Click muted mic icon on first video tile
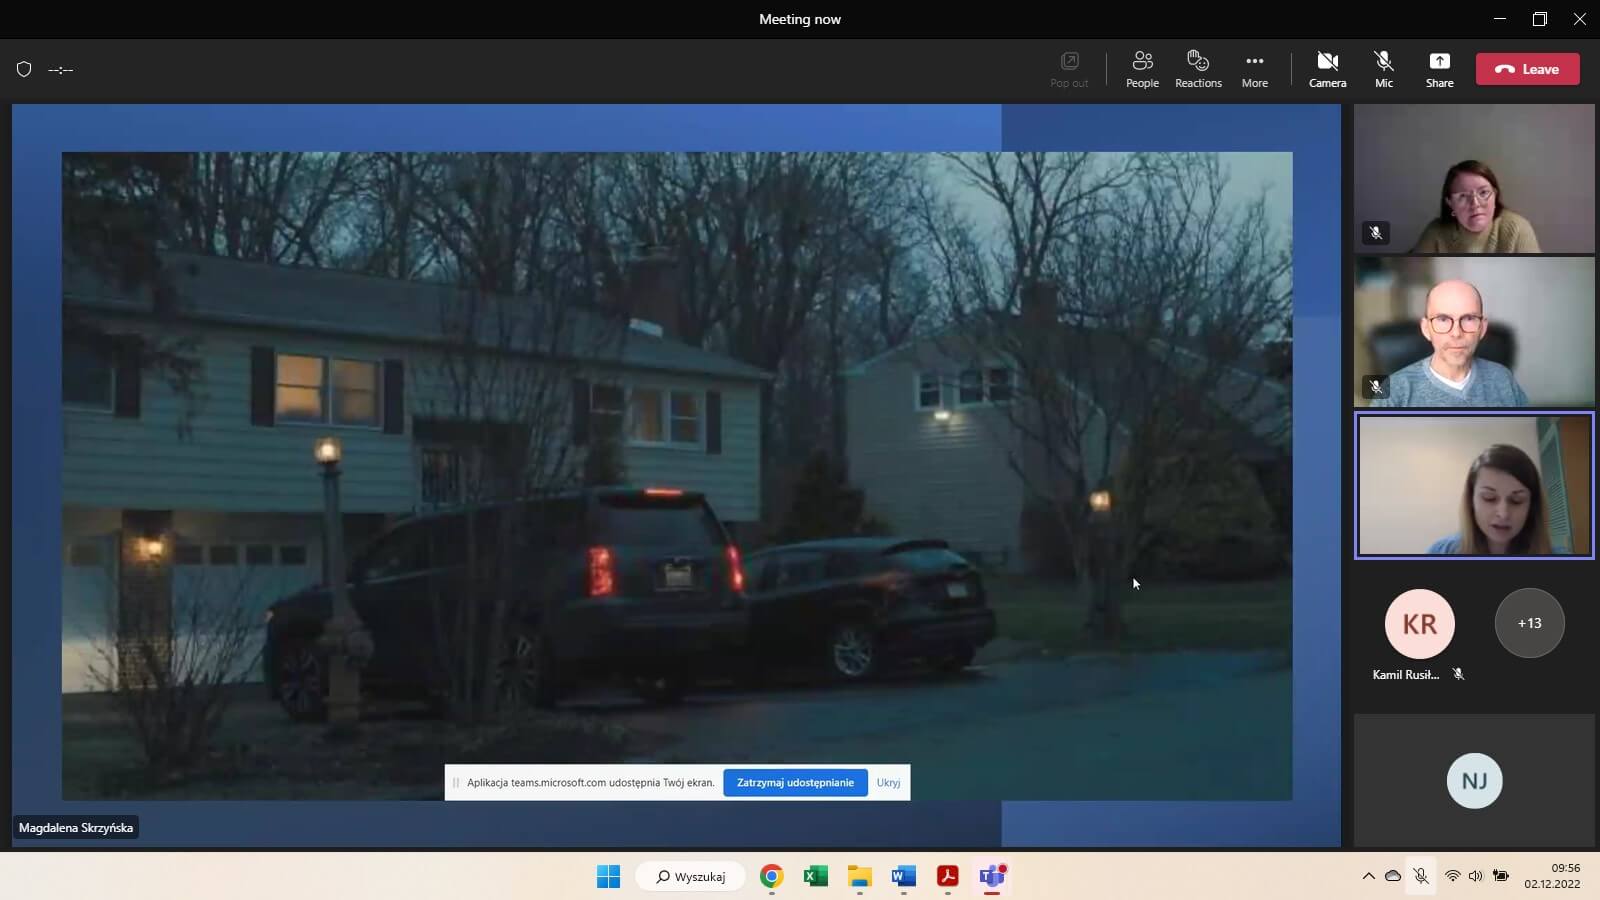The height and width of the screenshot is (900, 1600). 1376,233
